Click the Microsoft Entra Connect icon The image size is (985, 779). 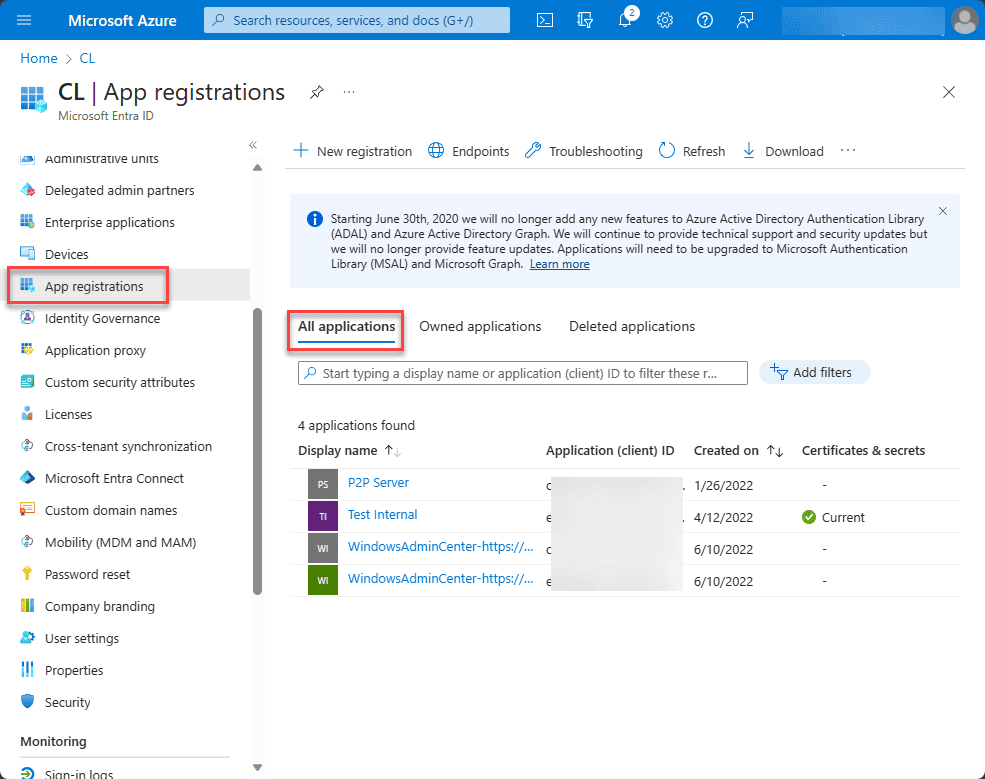click(x=27, y=477)
